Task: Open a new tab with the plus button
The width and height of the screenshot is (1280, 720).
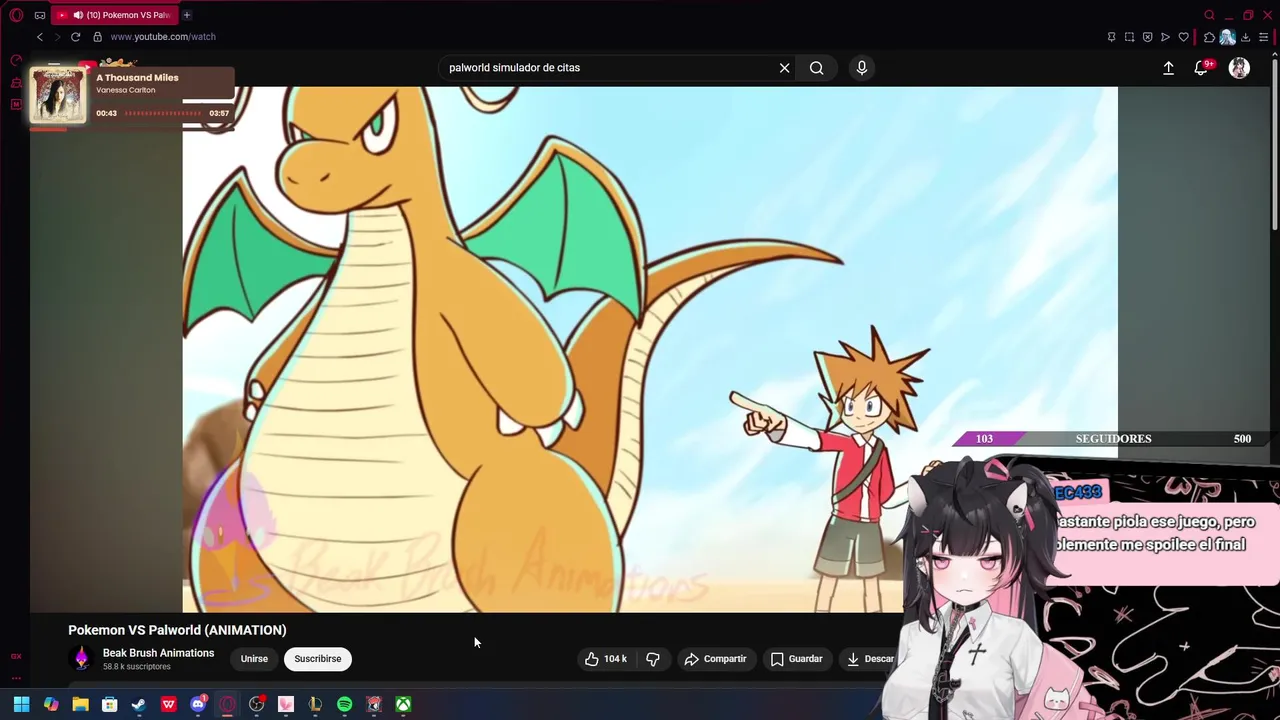Action: point(187,15)
